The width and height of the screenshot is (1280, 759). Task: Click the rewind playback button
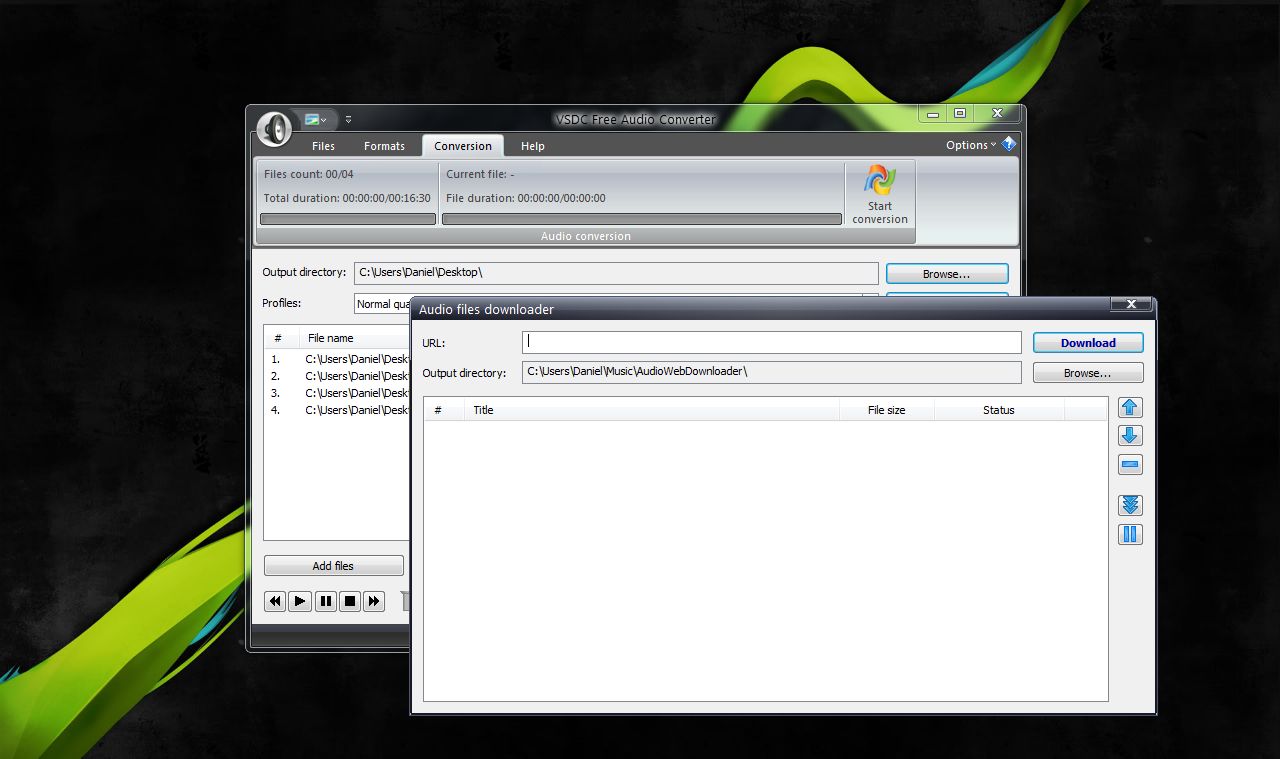(275, 601)
